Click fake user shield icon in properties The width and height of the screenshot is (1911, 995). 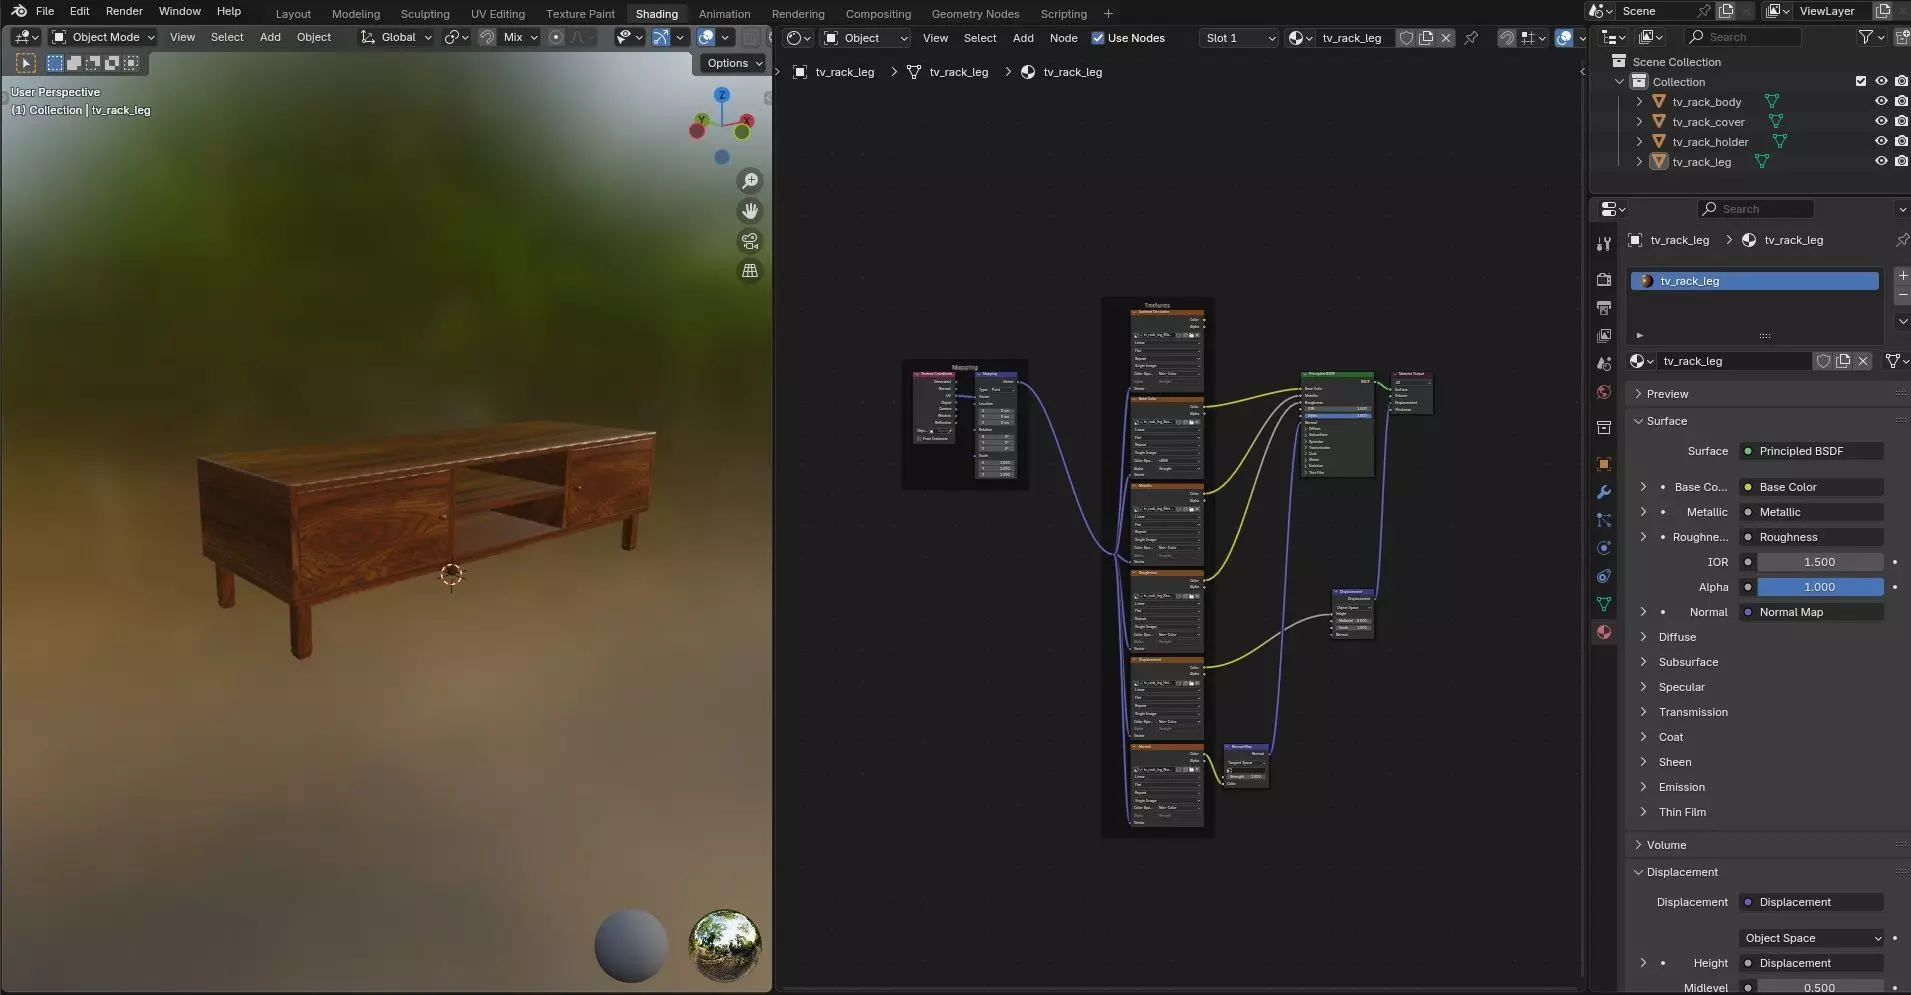click(x=1823, y=361)
